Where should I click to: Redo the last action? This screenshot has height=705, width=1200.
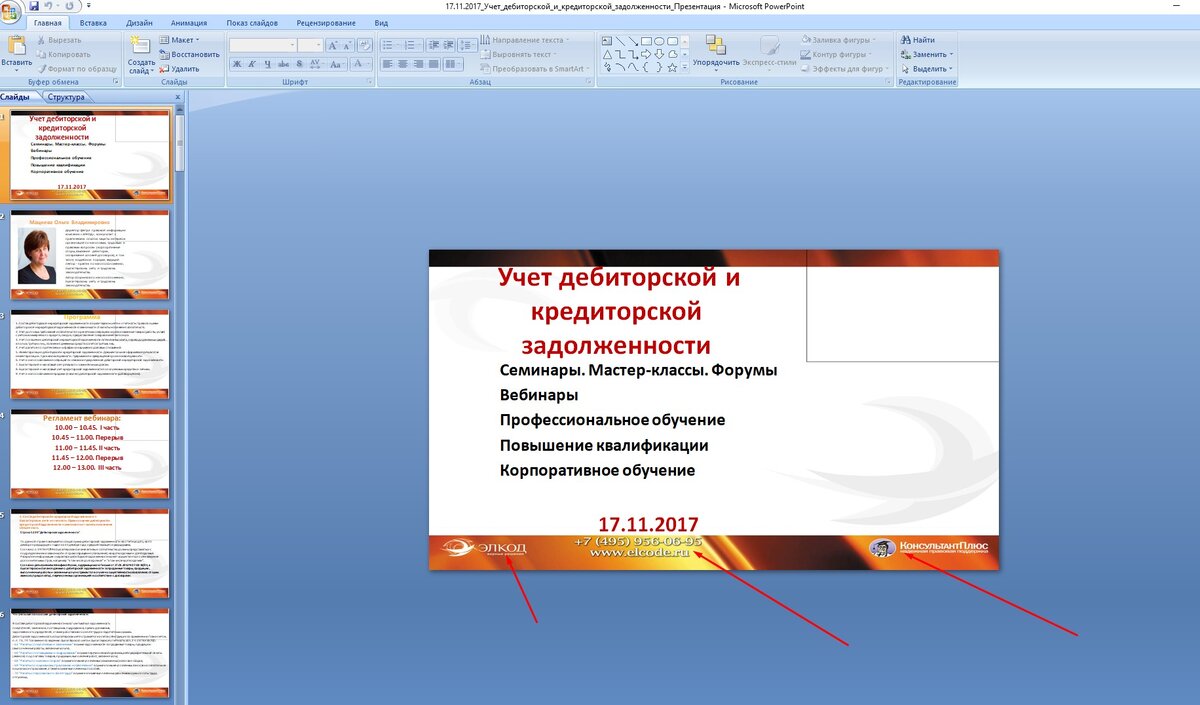(x=69, y=6)
